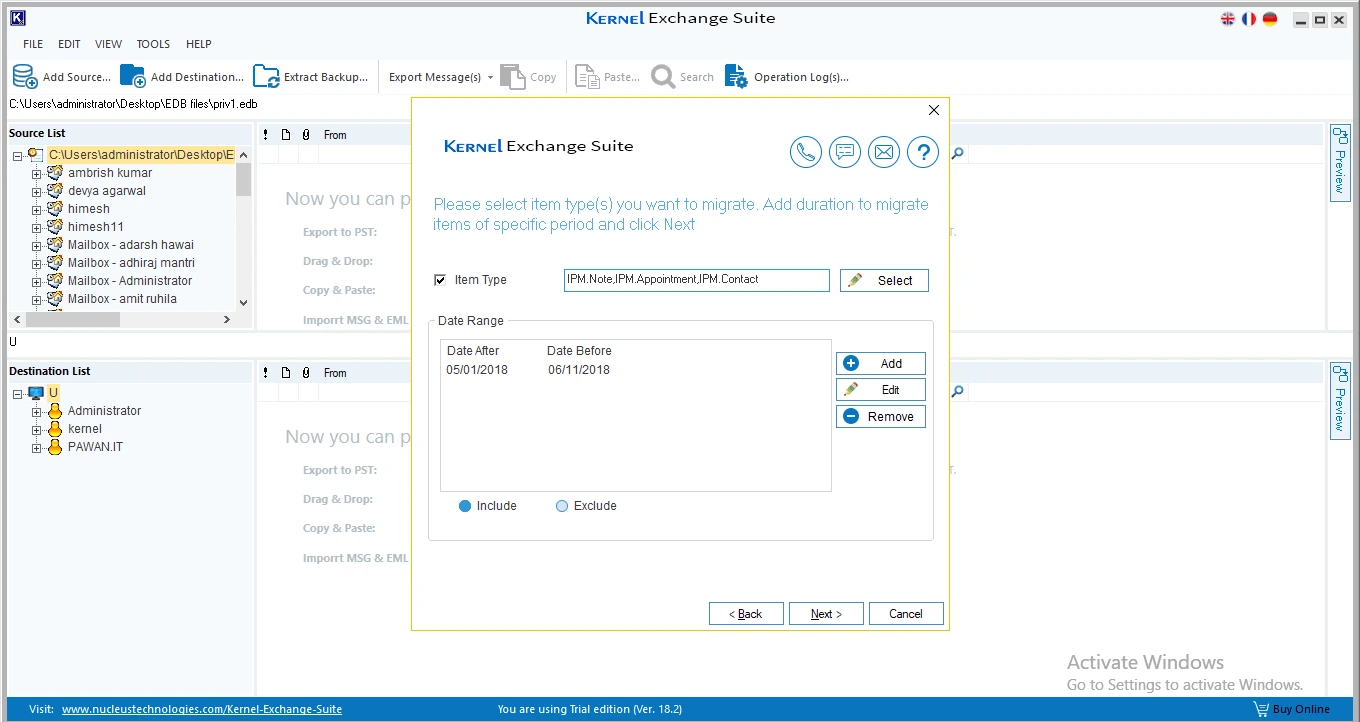Image resolution: width=1360 pixels, height=722 pixels.
Task: Open the source pane Preview side tab
Action: point(1340,162)
